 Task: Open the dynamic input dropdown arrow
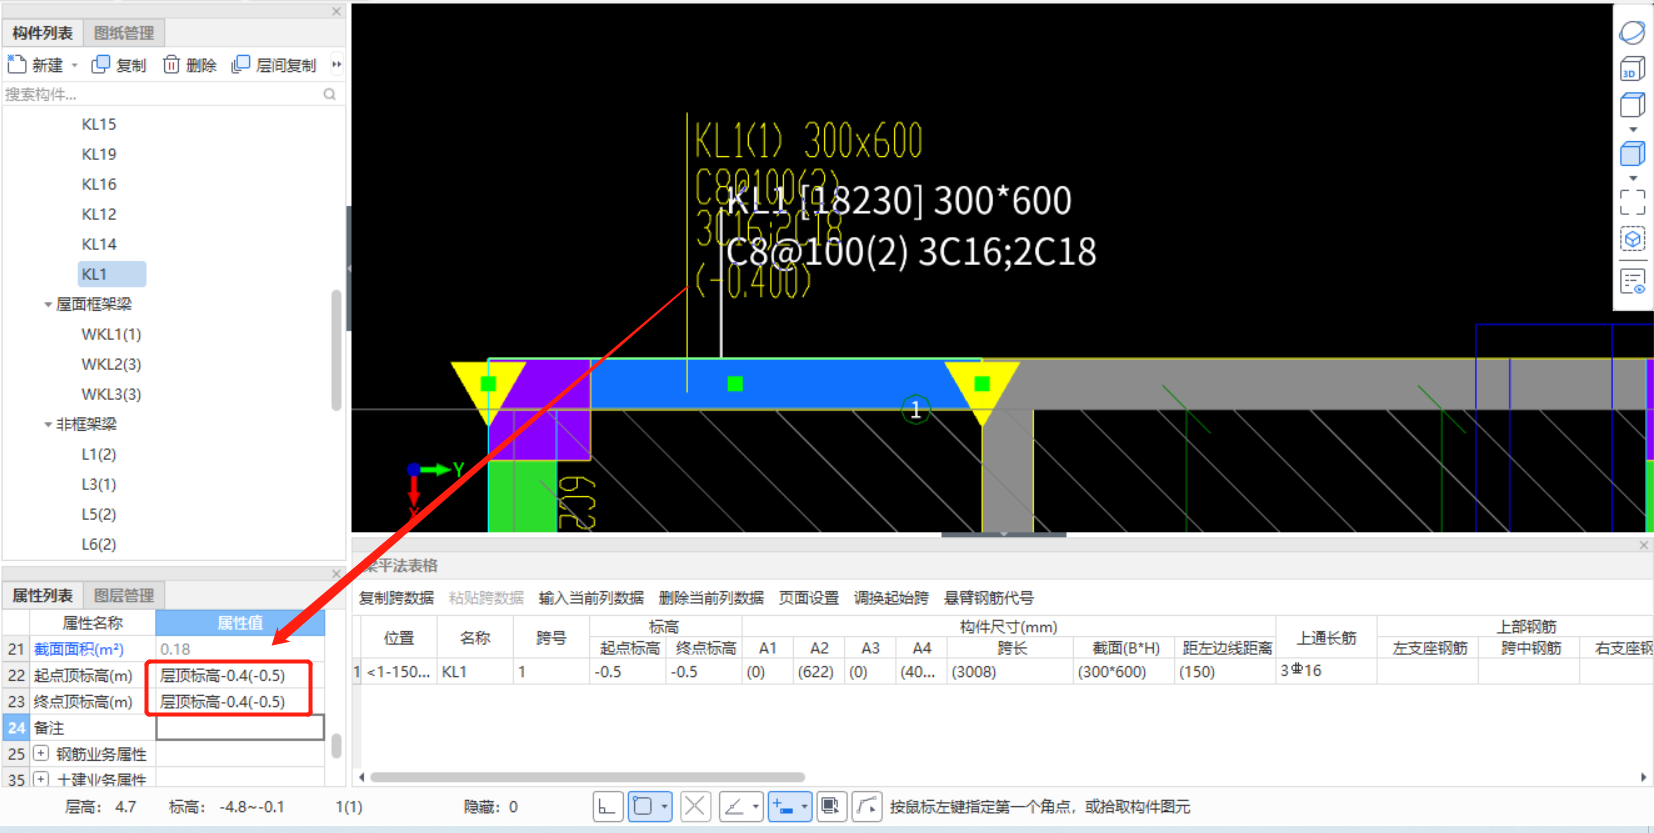pyautogui.click(x=804, y=807)
